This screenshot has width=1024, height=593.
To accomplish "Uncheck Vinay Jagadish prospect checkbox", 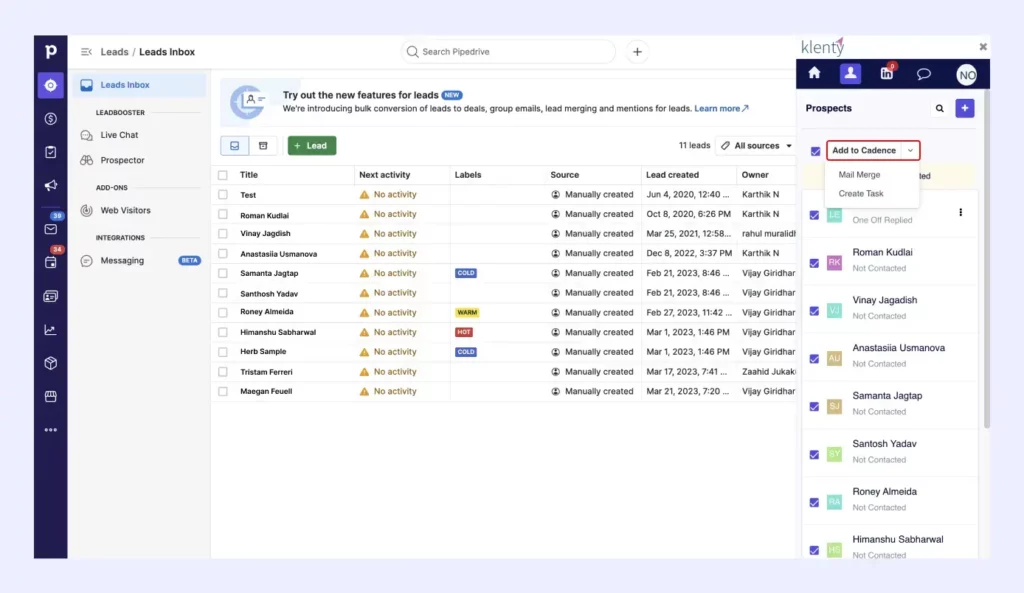I will click(814, 311).
